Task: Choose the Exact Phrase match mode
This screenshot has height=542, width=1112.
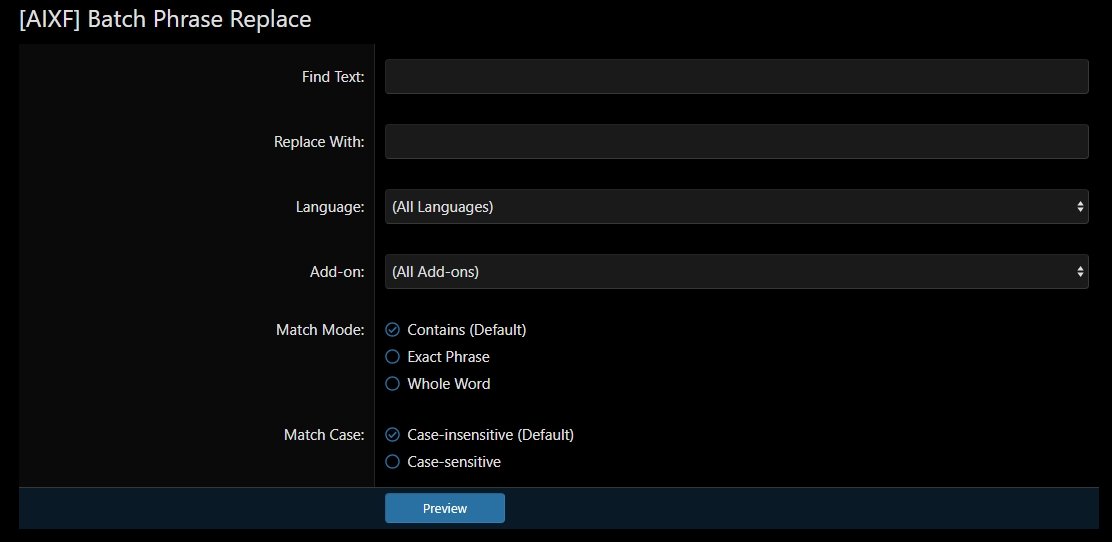Action: point(393,357)
